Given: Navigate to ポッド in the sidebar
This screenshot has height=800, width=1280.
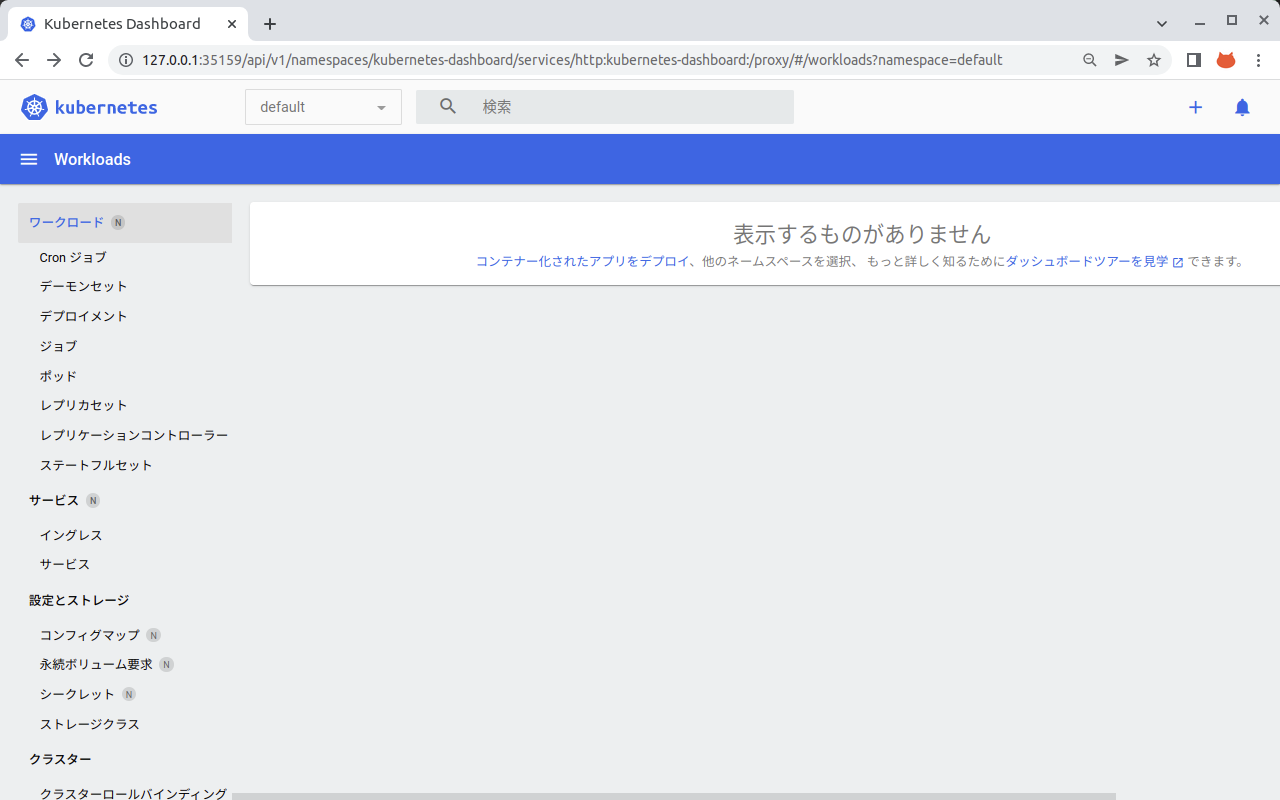Looking at the screenshot, I should click(x=57, y=376).
